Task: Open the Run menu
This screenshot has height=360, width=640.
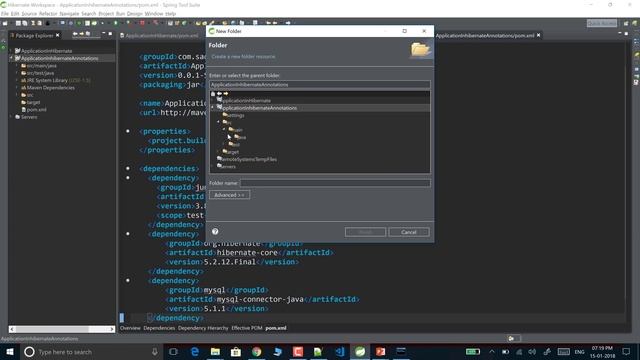Action: click(x=120, y=13)
